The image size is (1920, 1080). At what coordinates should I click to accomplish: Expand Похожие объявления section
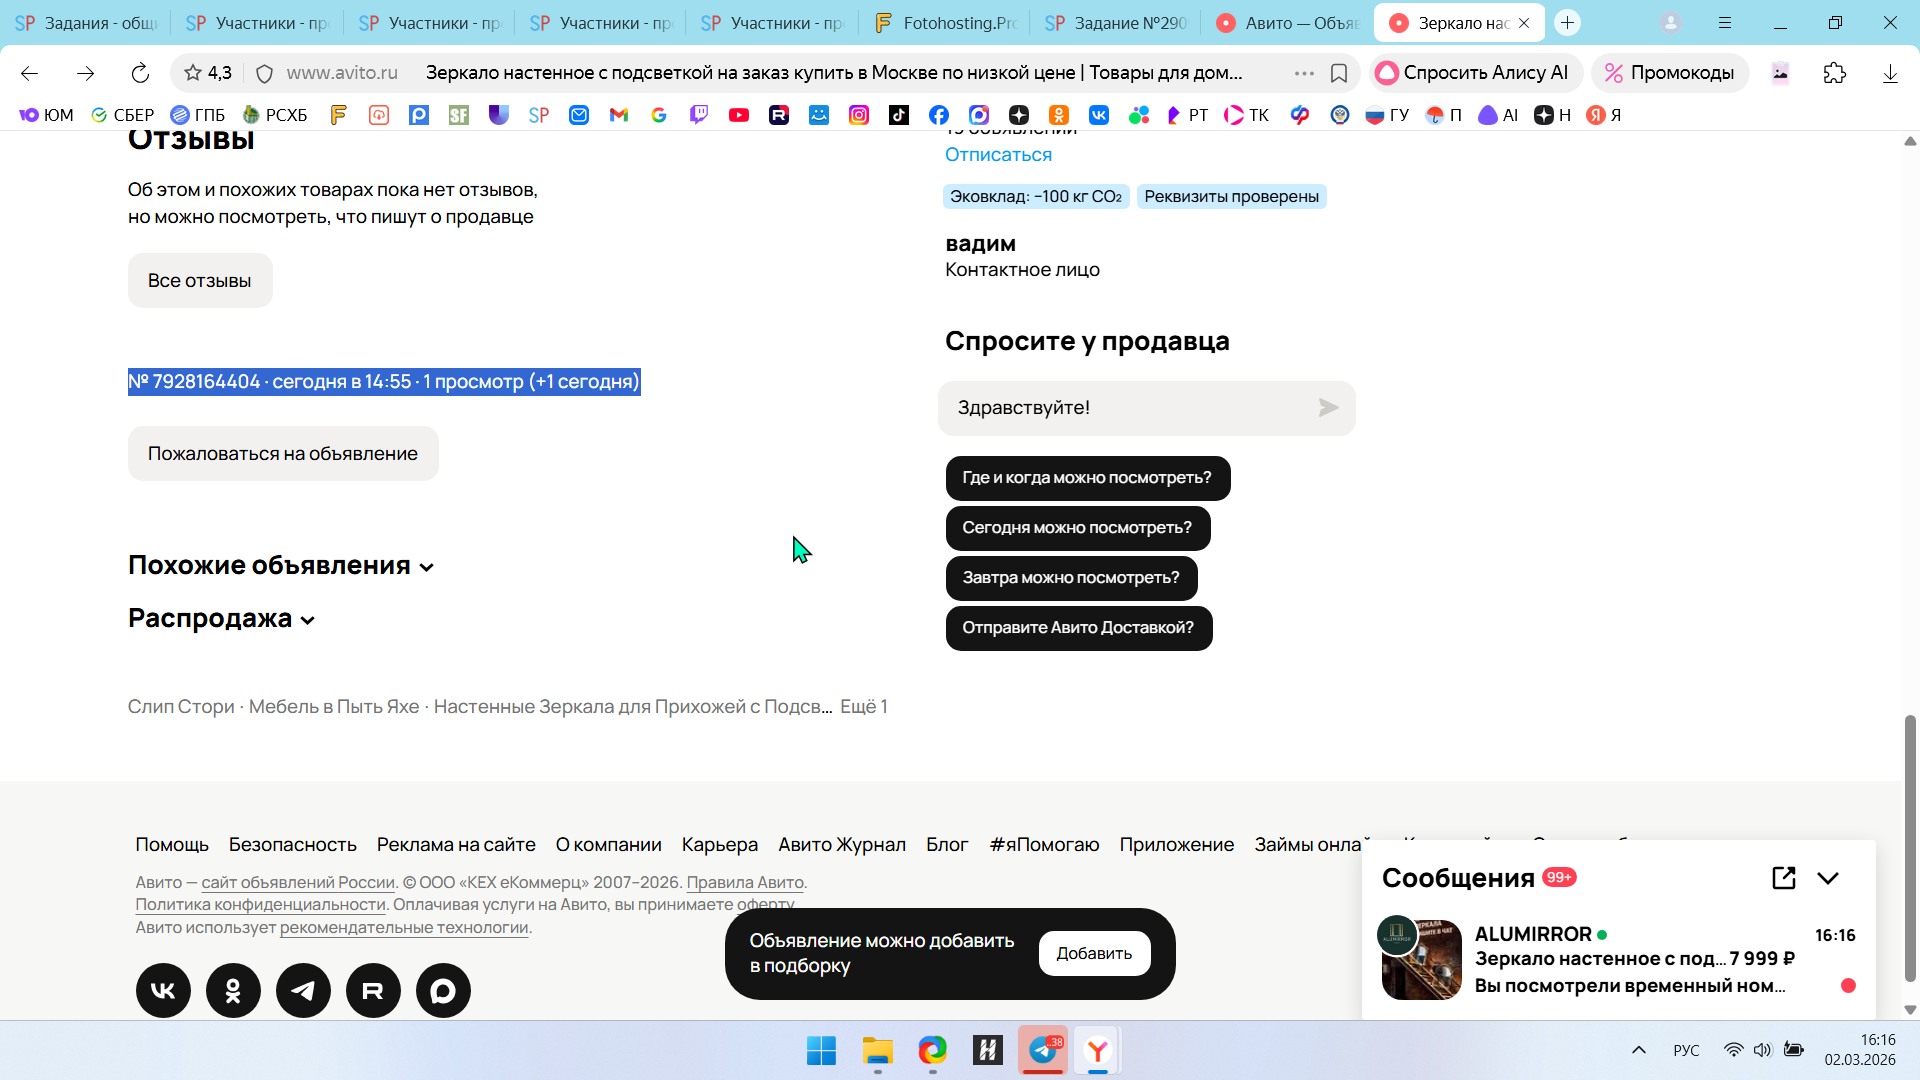coord(281,565)
